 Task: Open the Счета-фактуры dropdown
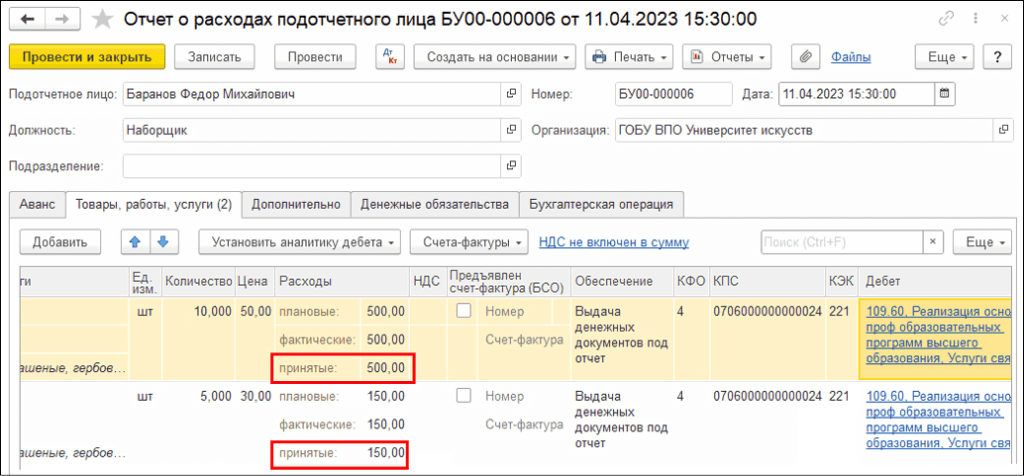point(468,241)
